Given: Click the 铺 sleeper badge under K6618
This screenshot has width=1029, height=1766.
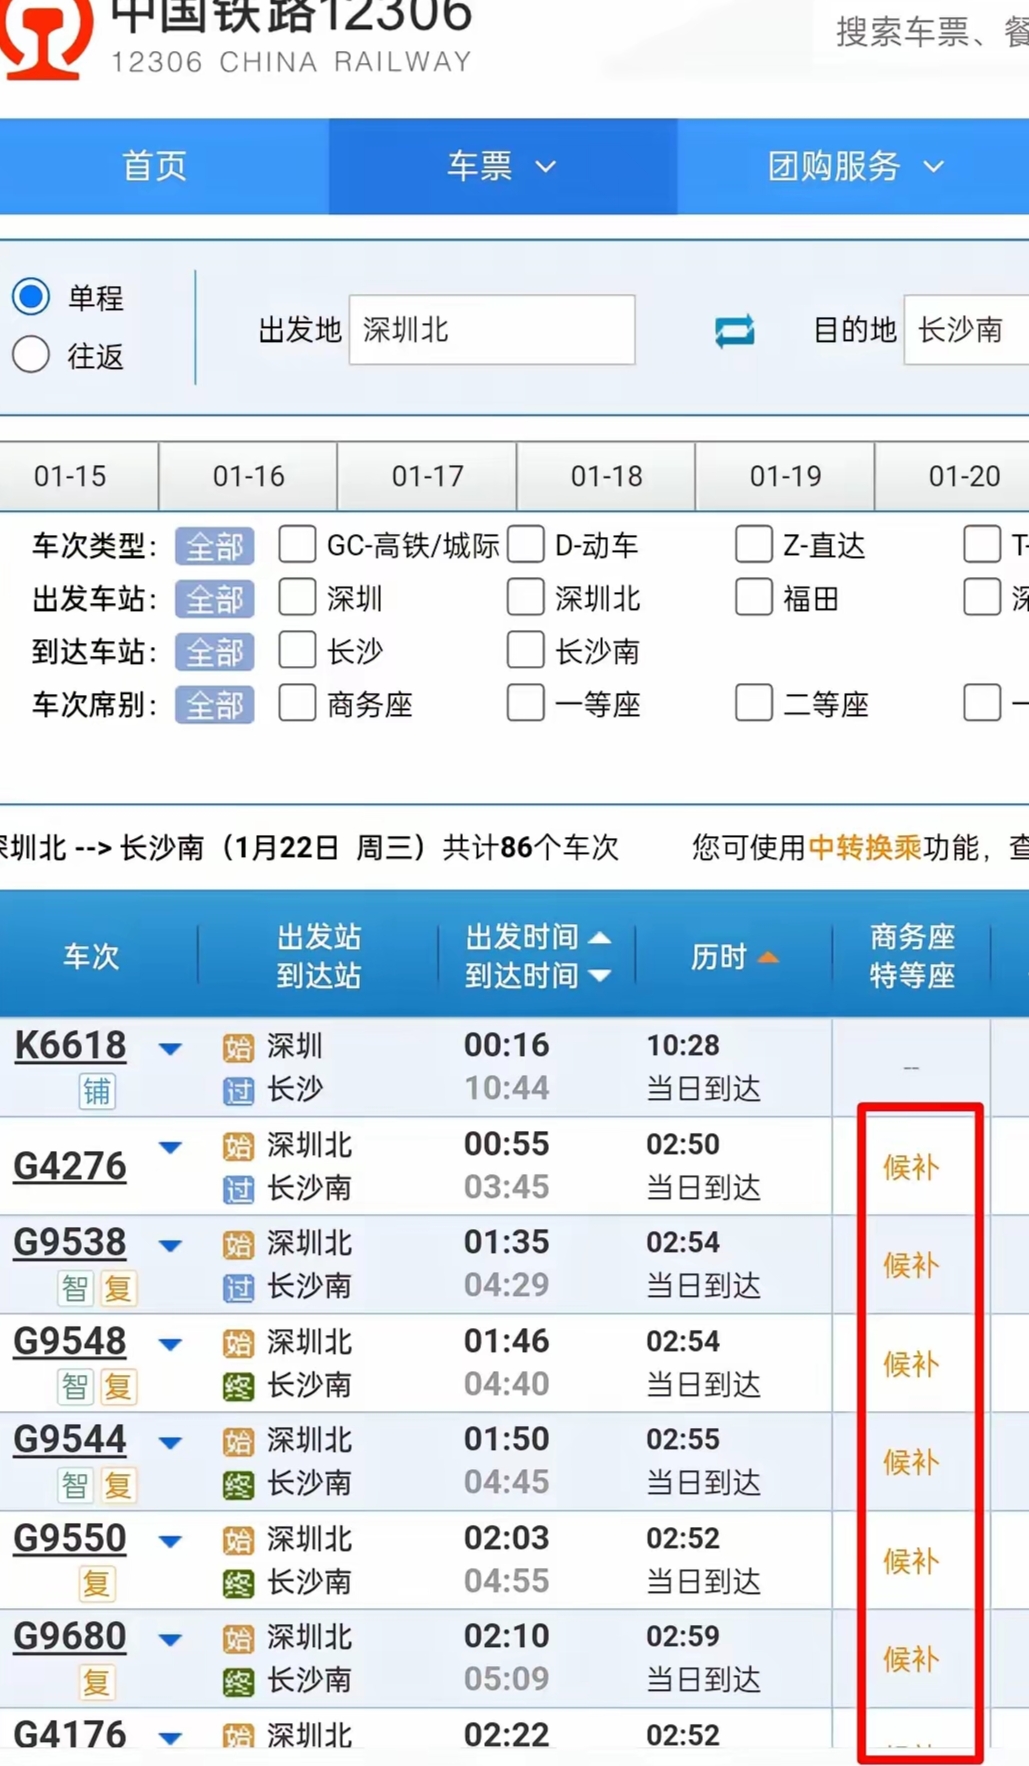Looking at the screenshot, I should point(97,1091).
